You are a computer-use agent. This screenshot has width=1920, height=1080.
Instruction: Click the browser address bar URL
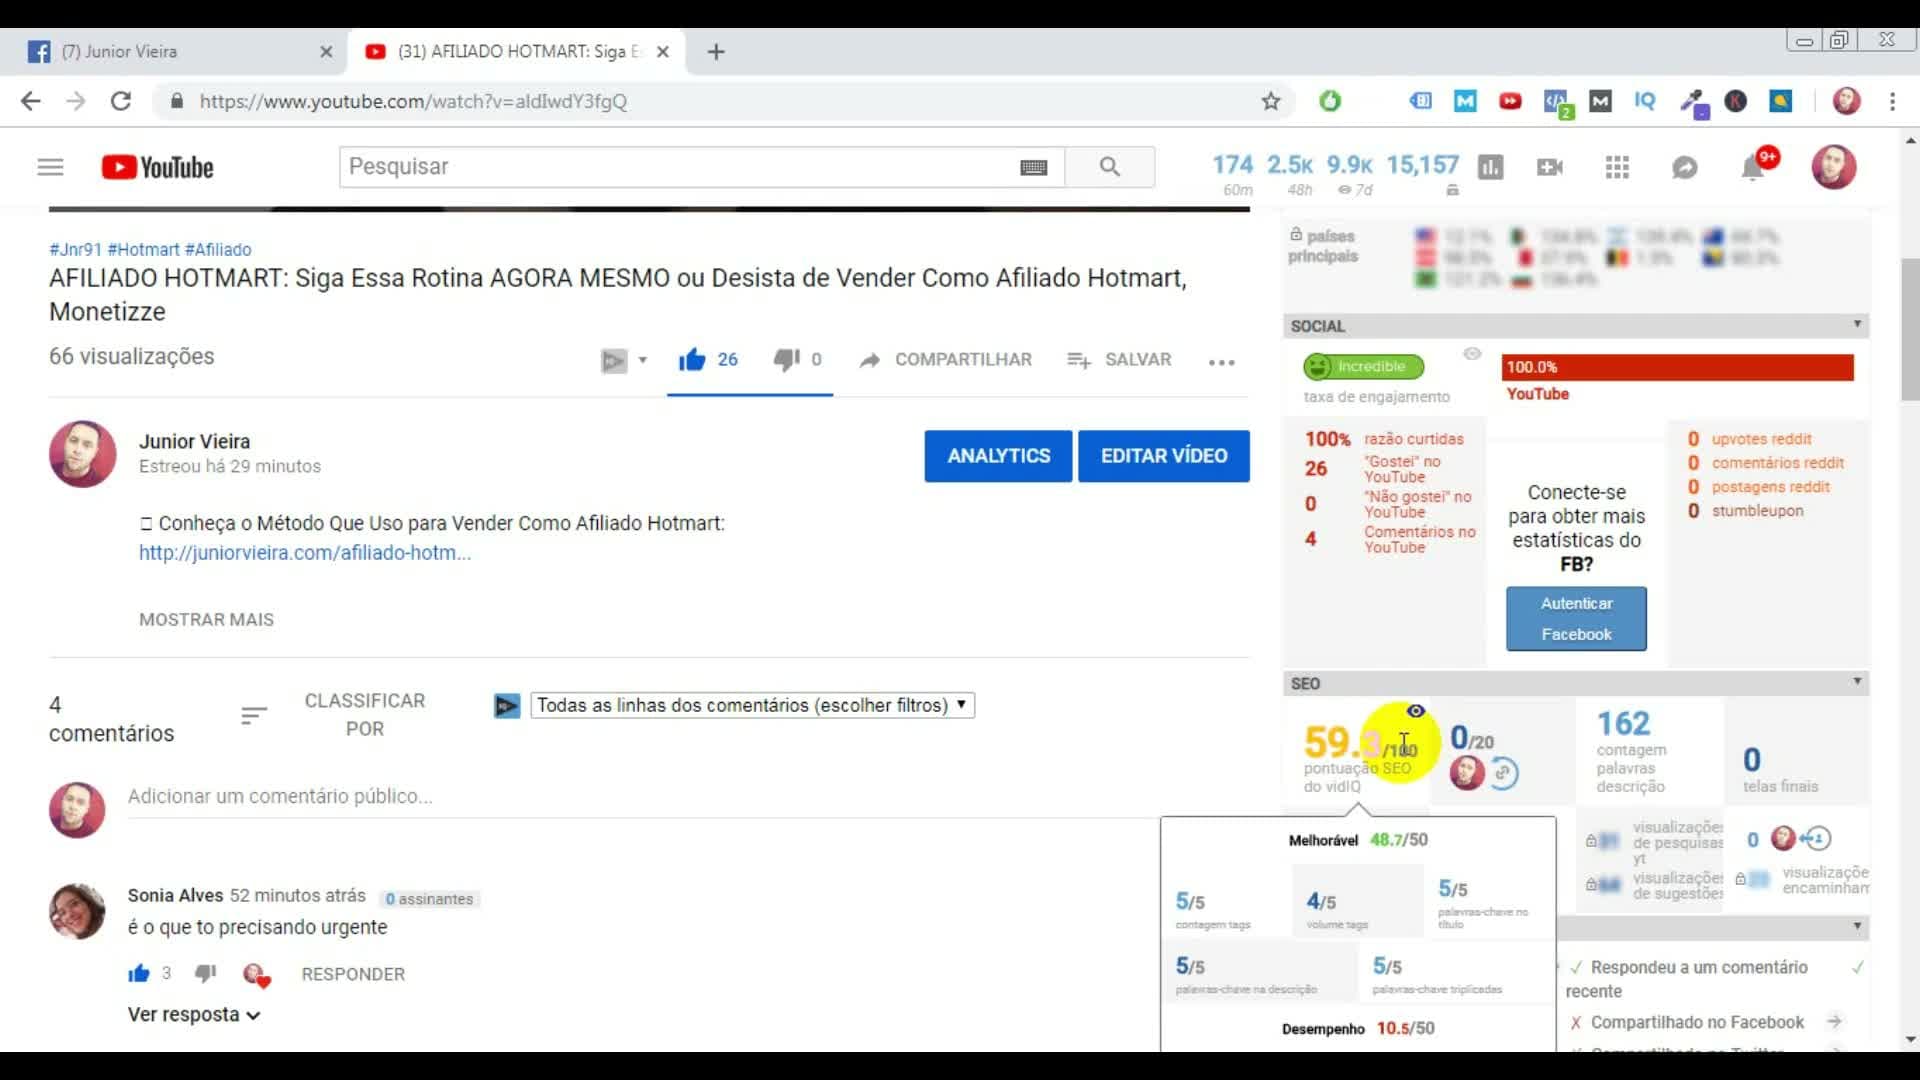(413, 101)
